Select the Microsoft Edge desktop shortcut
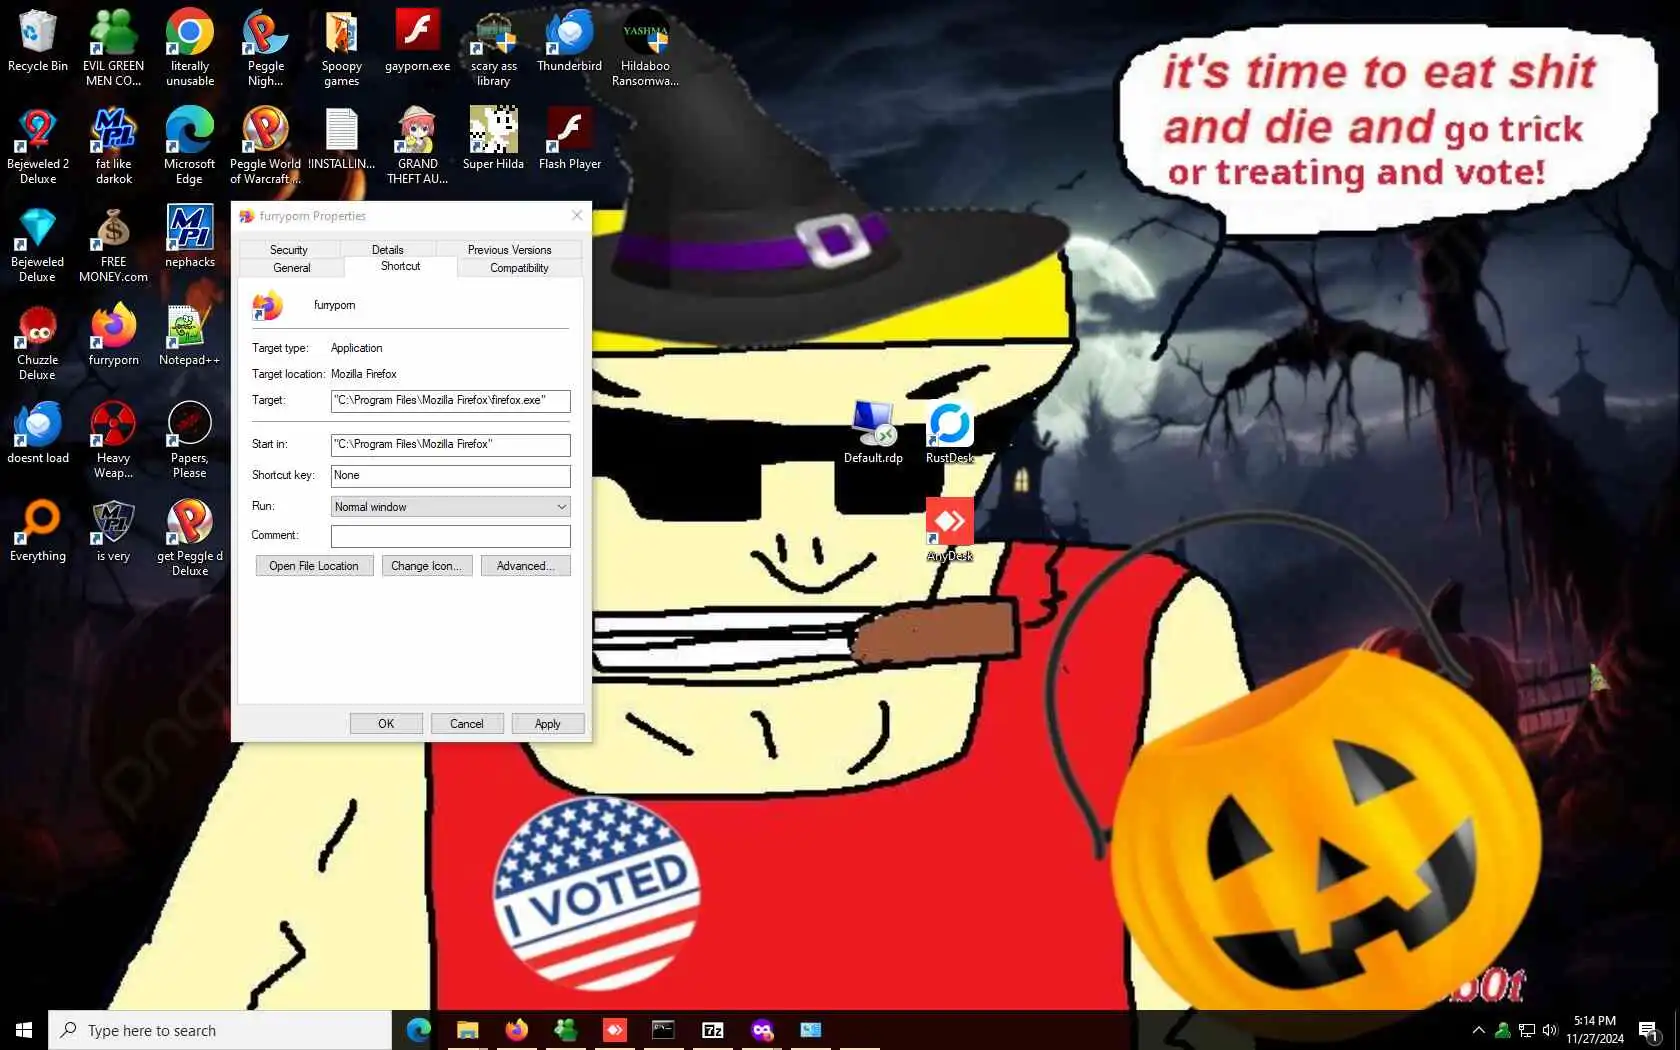1680x1050 pixels. point(190,146)
